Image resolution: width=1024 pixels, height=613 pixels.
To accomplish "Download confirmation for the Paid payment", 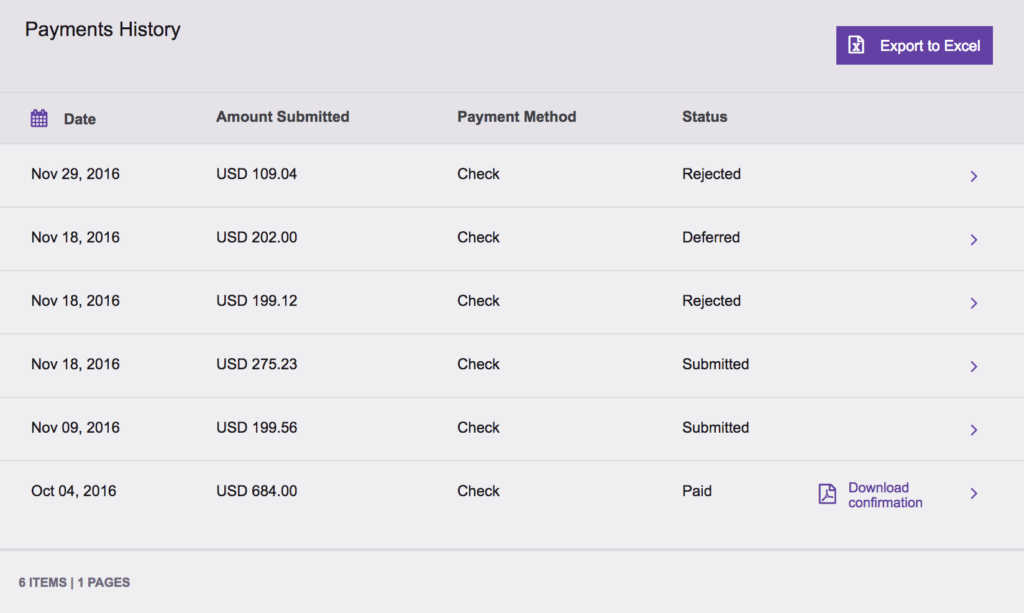I will point(884,495).
